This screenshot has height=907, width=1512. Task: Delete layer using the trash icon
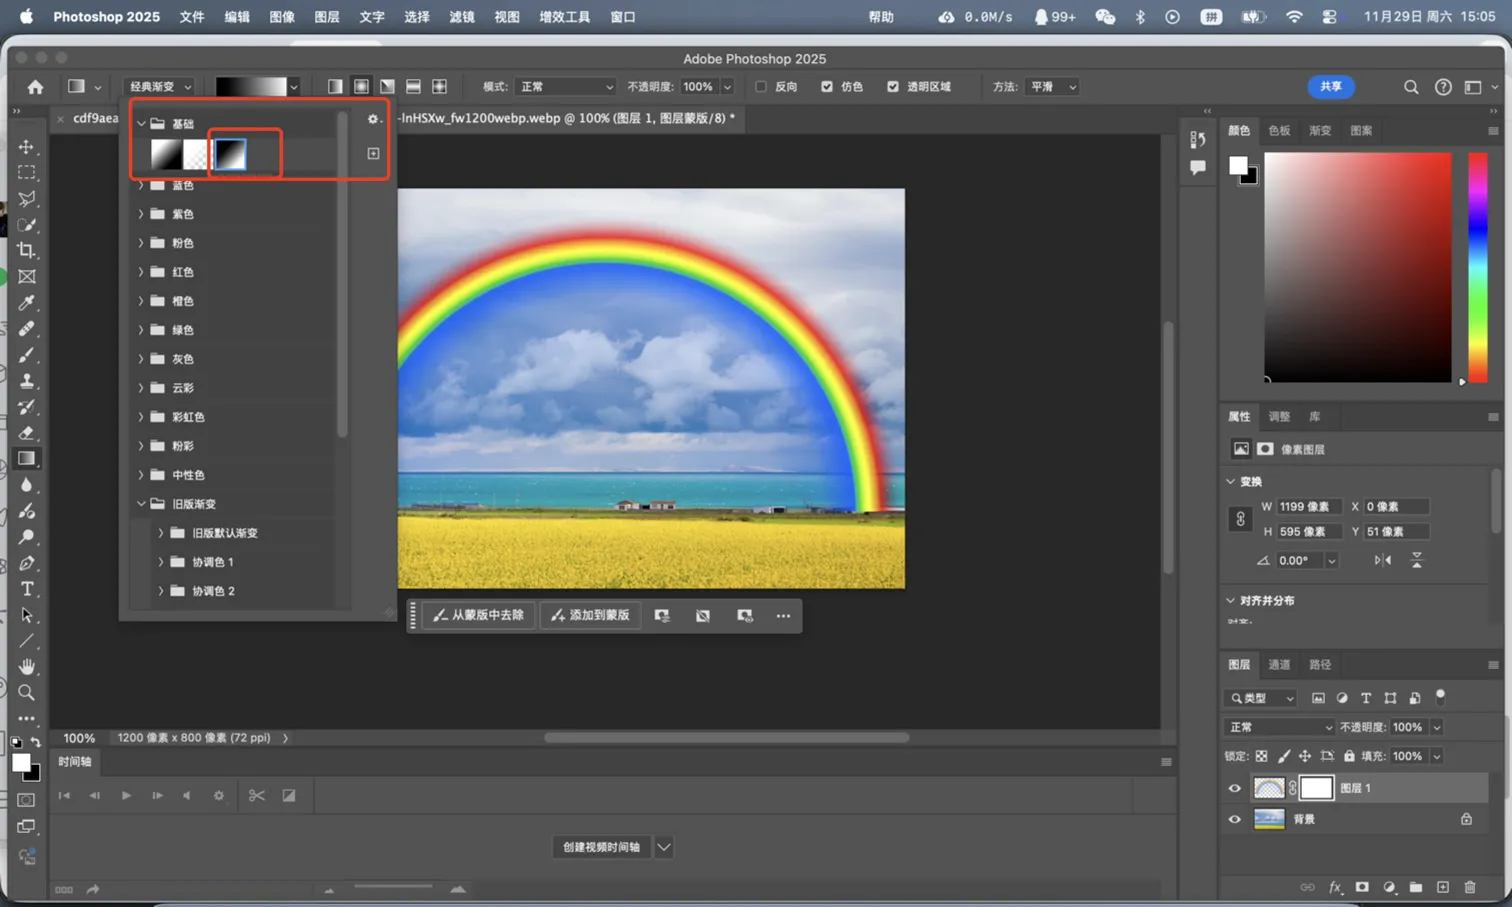point(1469,887)
